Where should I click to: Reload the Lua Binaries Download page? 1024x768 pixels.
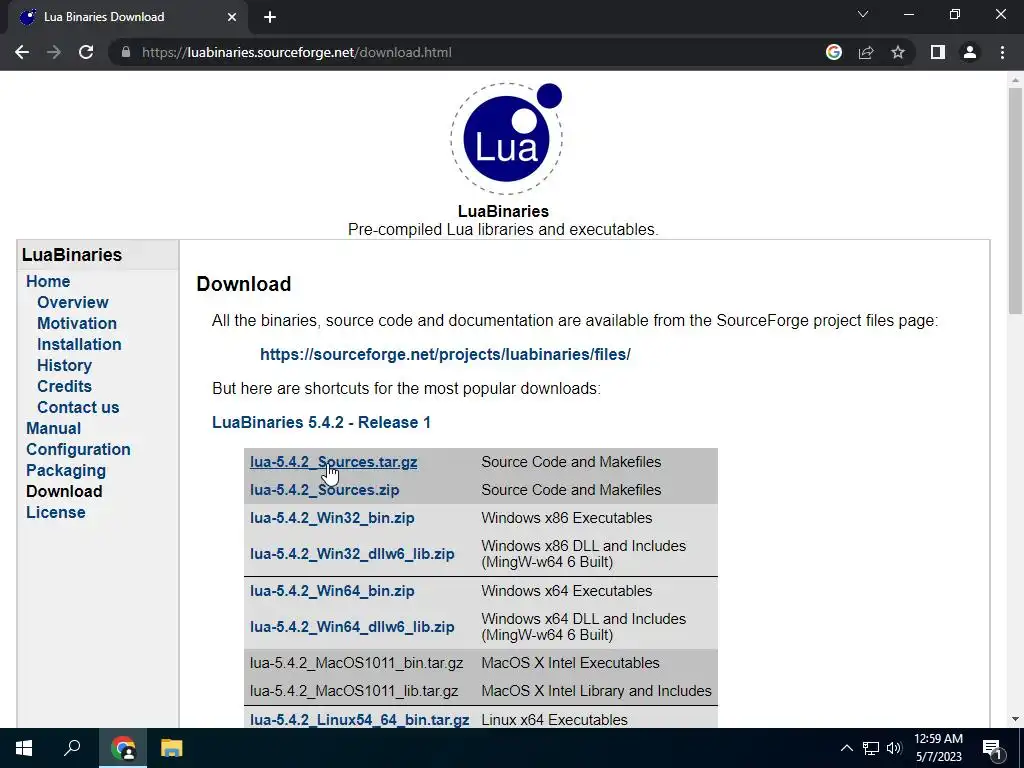pyautogui.click(x=86, y=52)
